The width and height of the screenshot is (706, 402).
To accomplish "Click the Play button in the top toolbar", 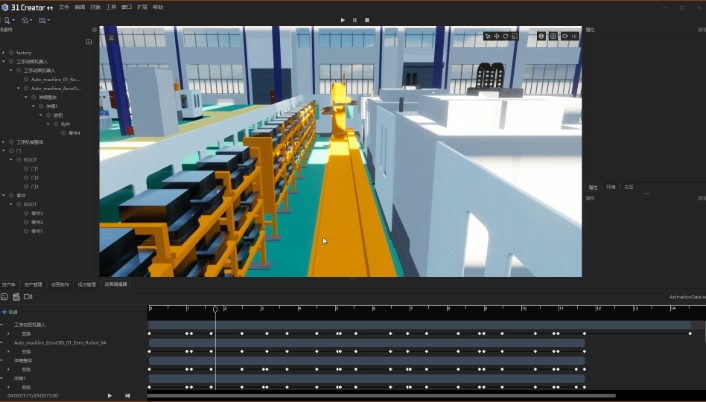I will [343, 19].
